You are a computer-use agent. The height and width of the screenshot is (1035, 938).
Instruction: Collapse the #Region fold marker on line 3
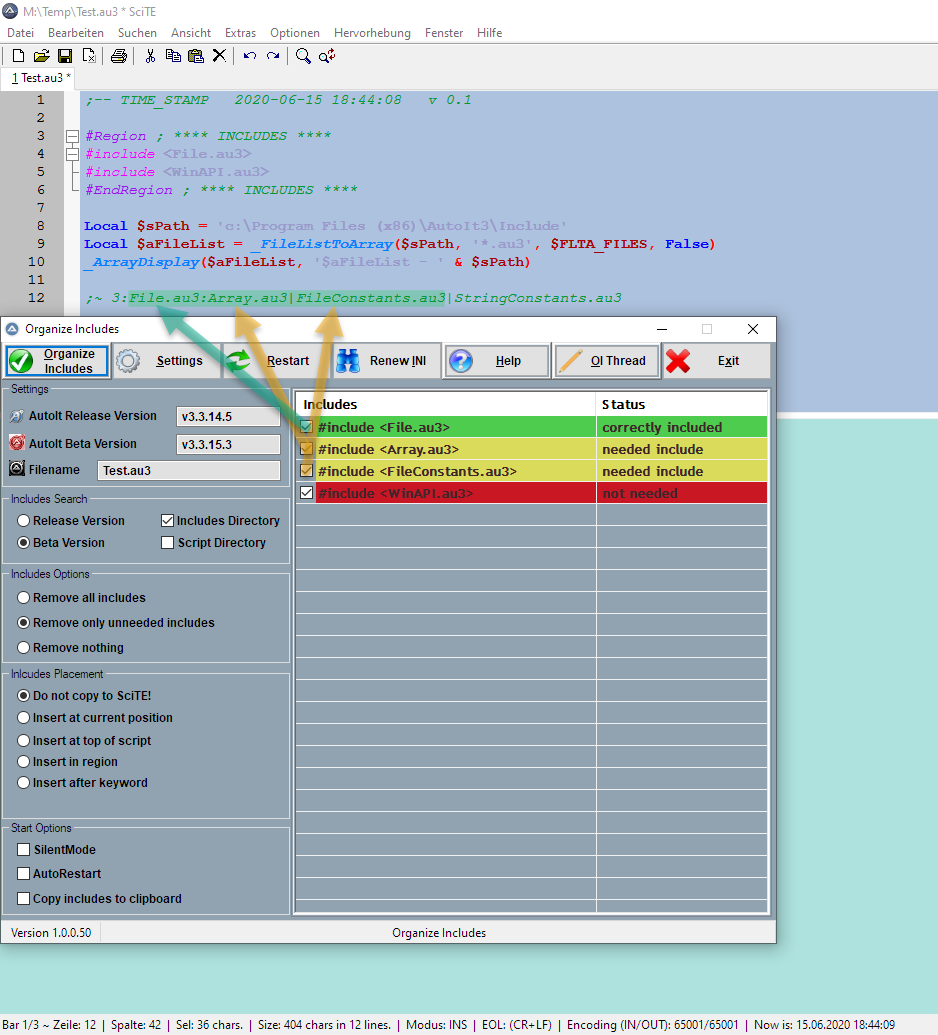[x=71, y=136]
